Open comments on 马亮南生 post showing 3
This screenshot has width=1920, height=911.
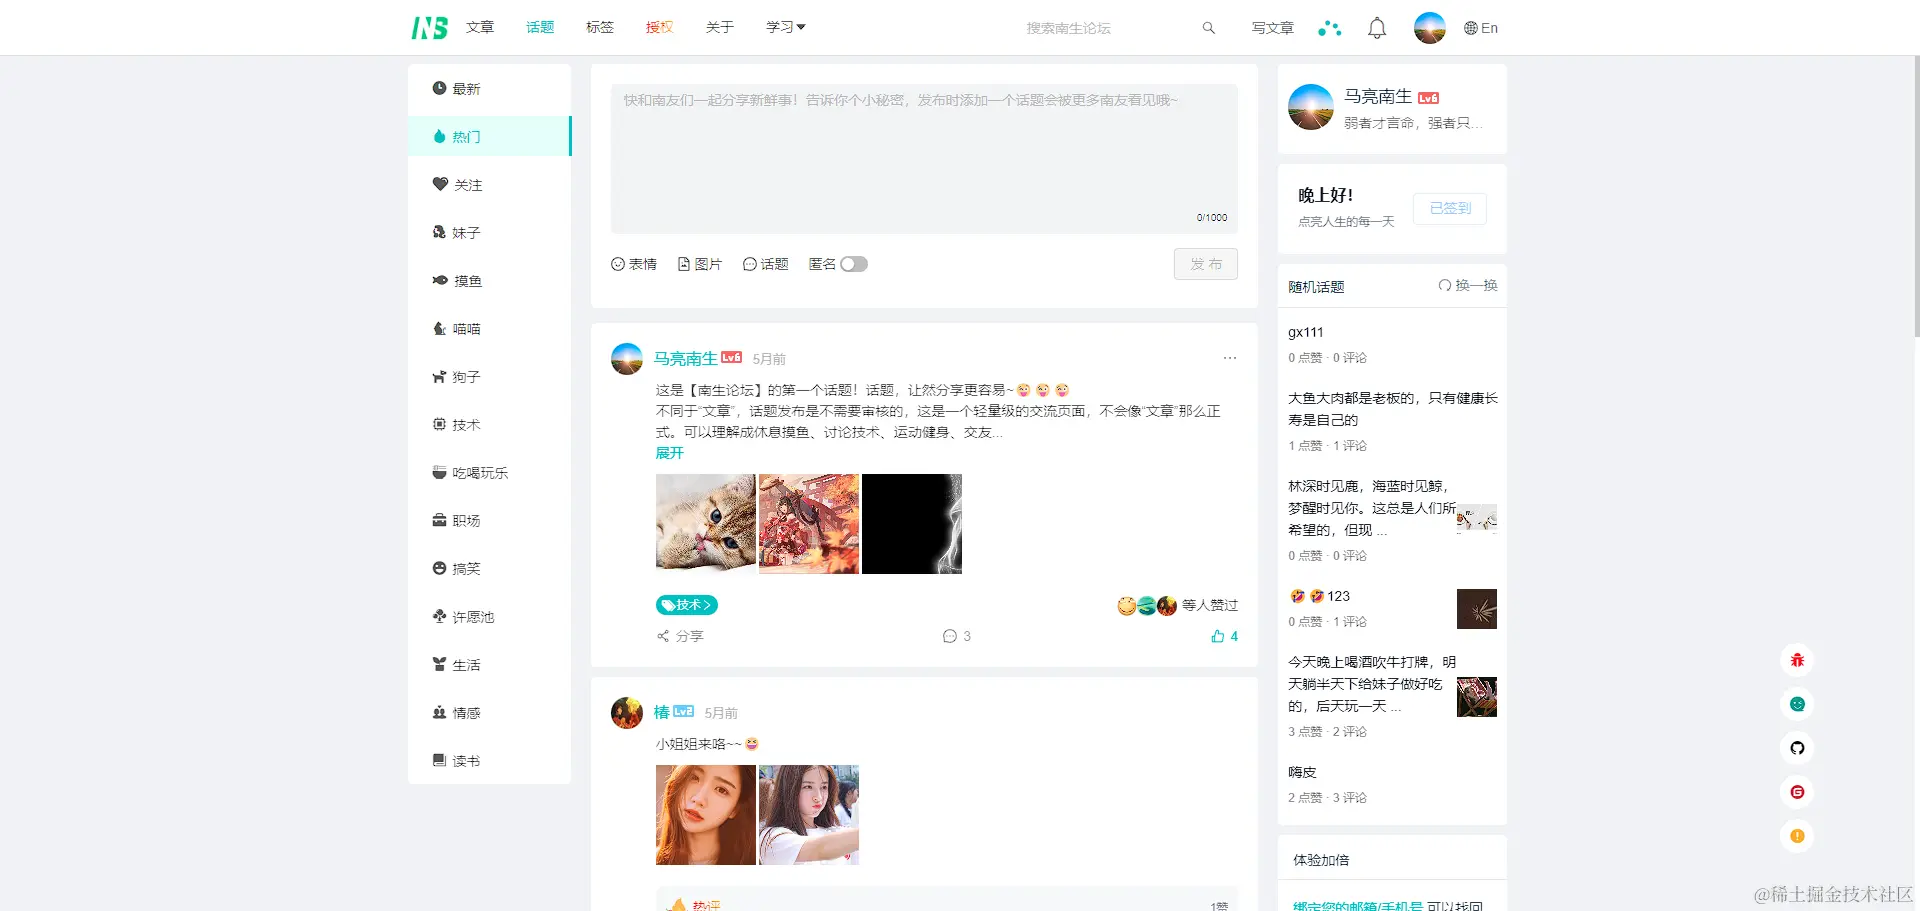[957, 636]
